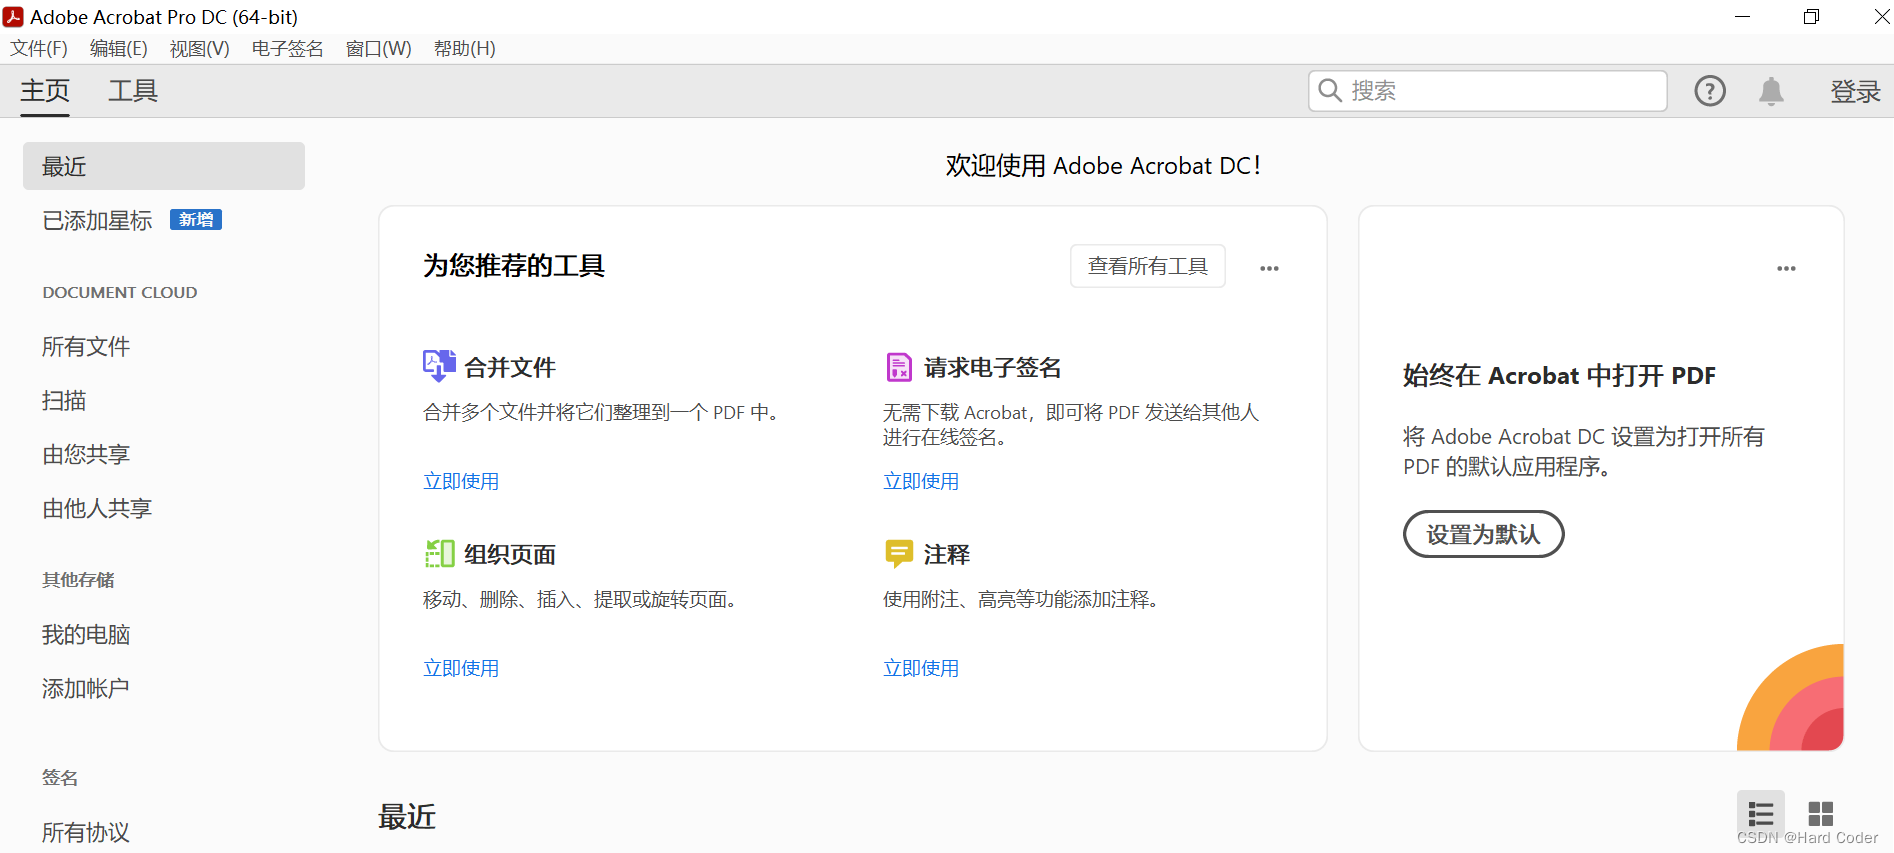Viewport: 1894px width, 853px height.
Task: Click 立即使用 under 注释
Action: [921, 668]
